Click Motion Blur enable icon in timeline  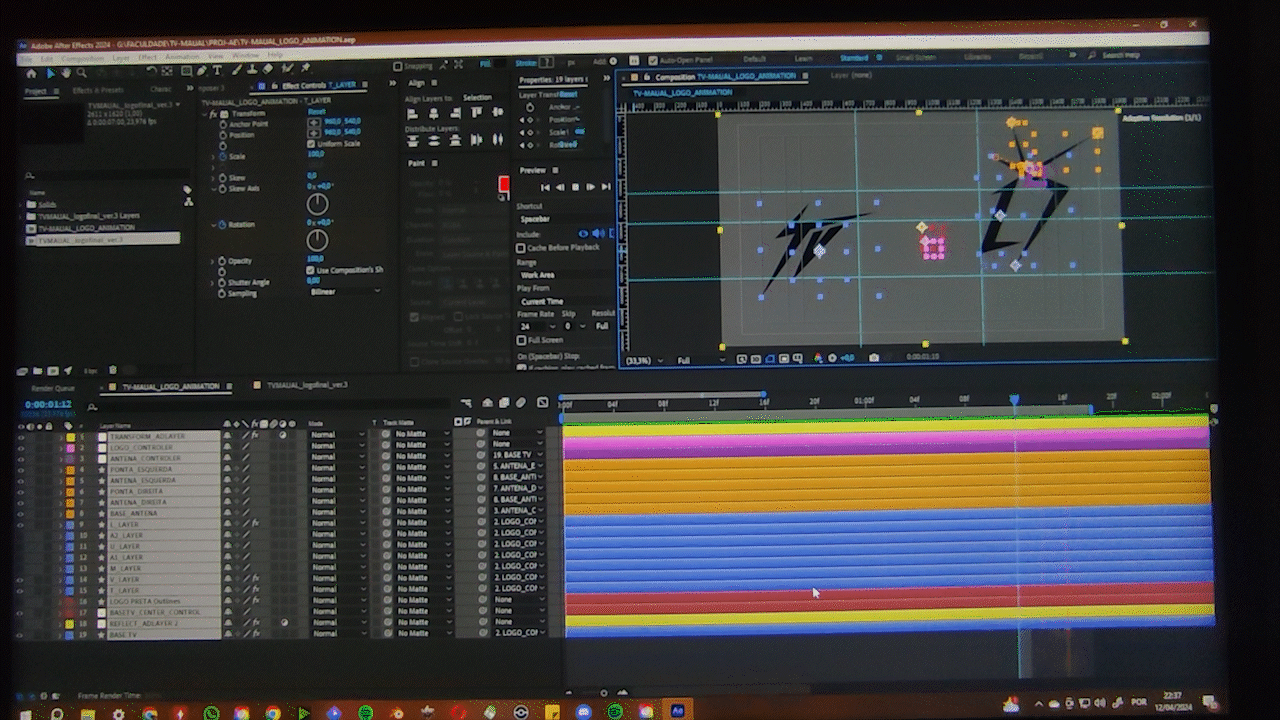pyautogui.click(x=520, y=403)
